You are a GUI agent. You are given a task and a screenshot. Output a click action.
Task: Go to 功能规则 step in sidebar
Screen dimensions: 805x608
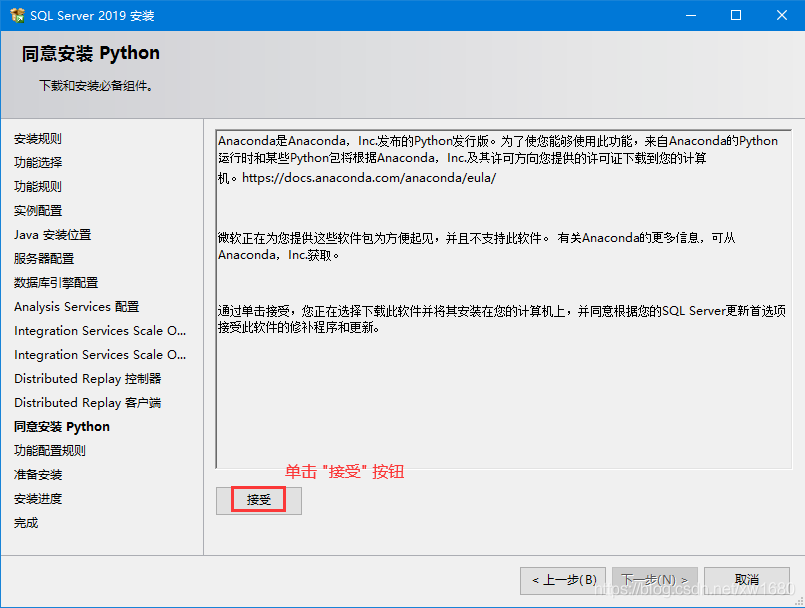coord(38,187)
